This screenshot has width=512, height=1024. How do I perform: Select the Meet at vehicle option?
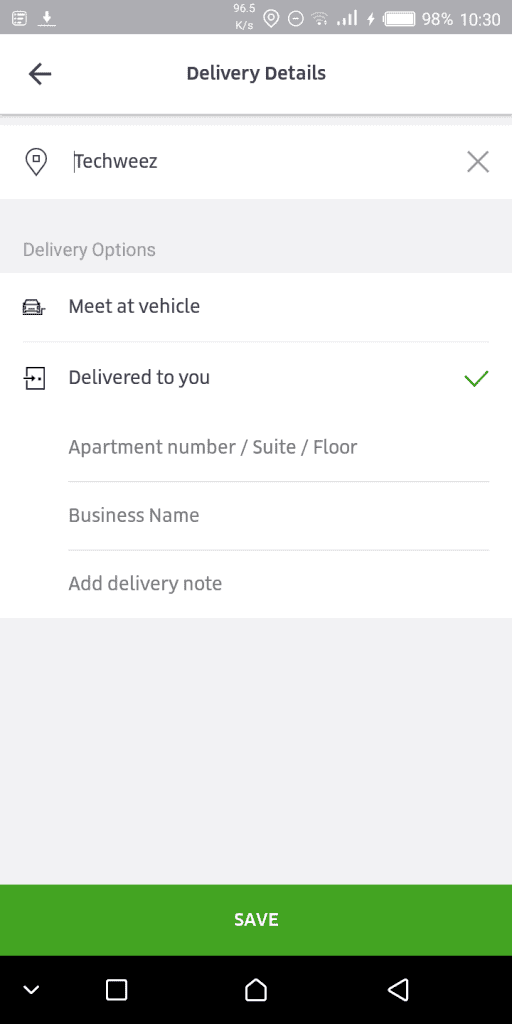tap(256, 307)
